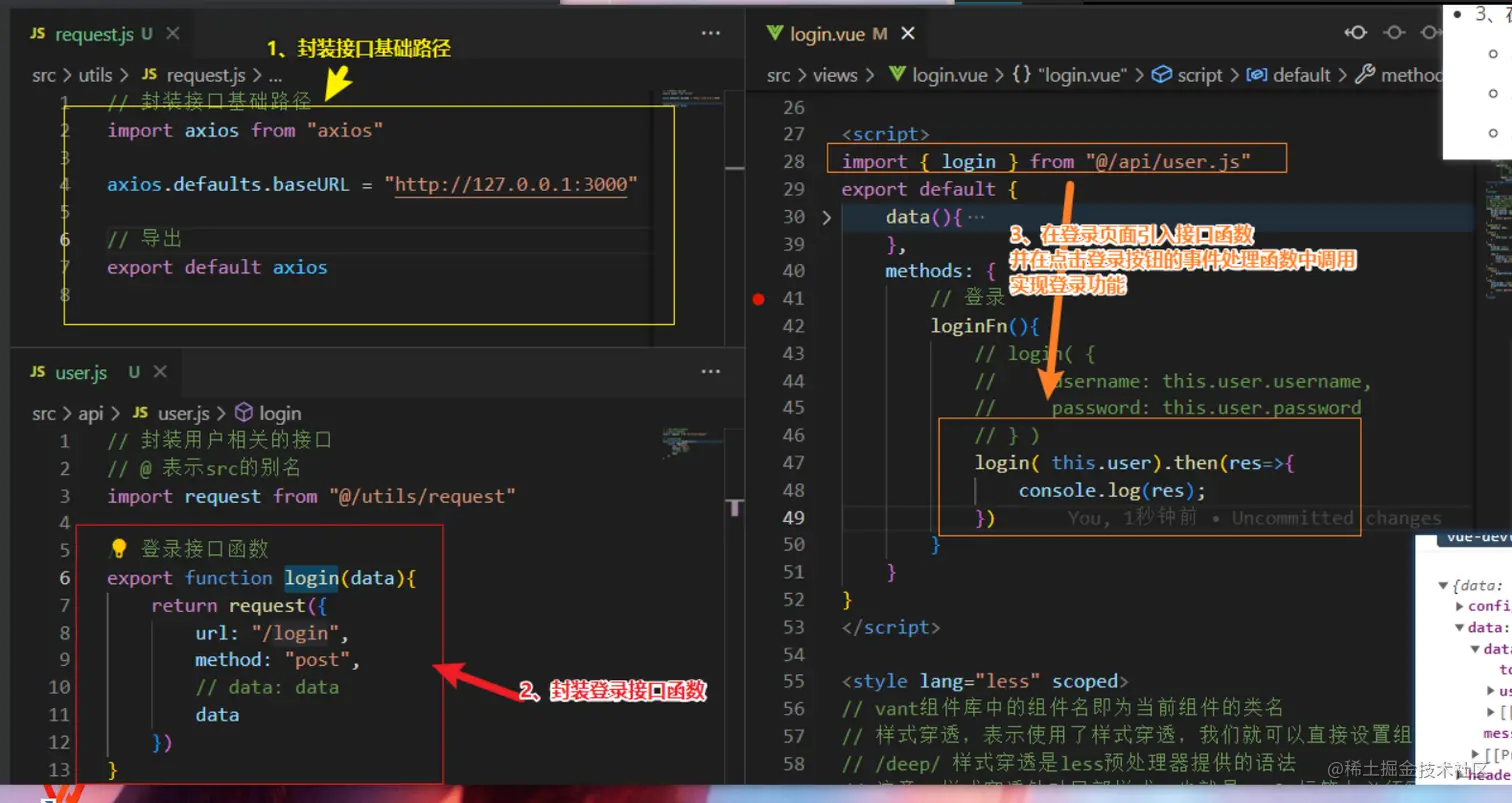Open api breadcrumb in user.js editor
Image resolution: width=1512 pixels, height=803 pixels.
pyautogui.click(x=91, y=413)
